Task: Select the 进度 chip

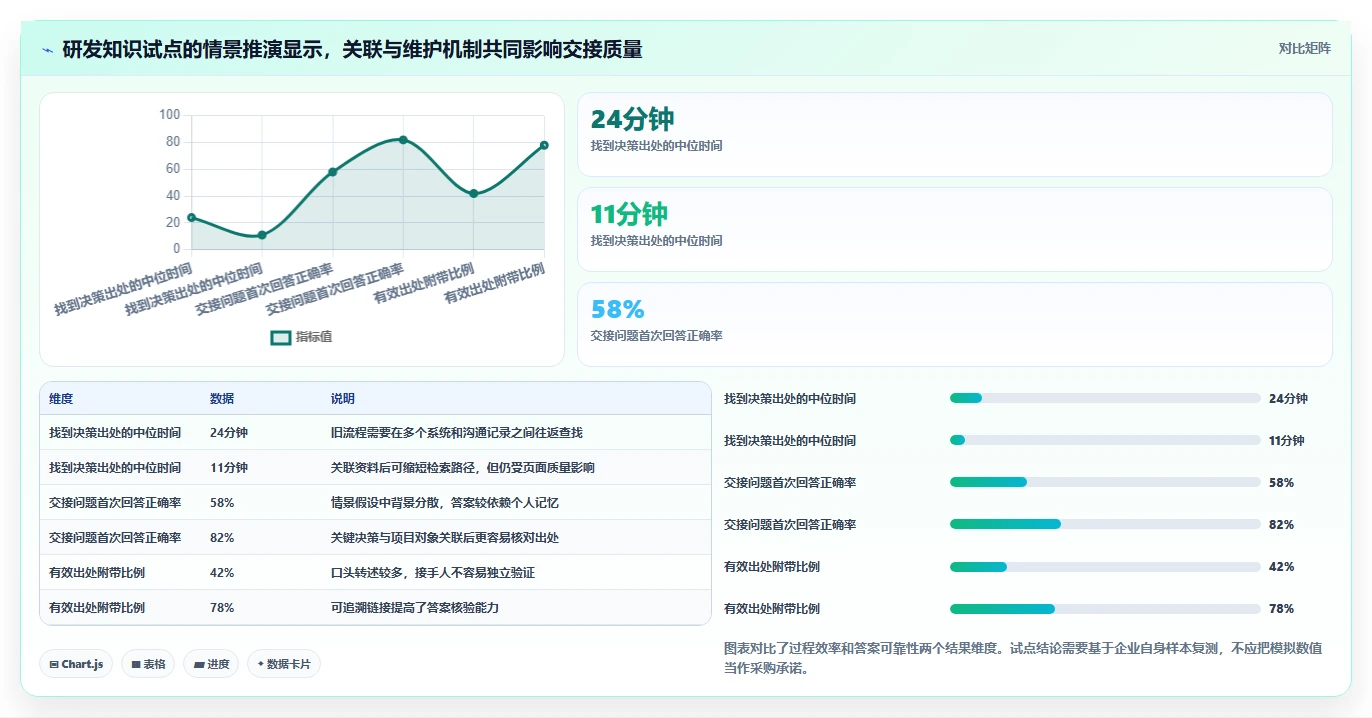Action: click(211, 664)
